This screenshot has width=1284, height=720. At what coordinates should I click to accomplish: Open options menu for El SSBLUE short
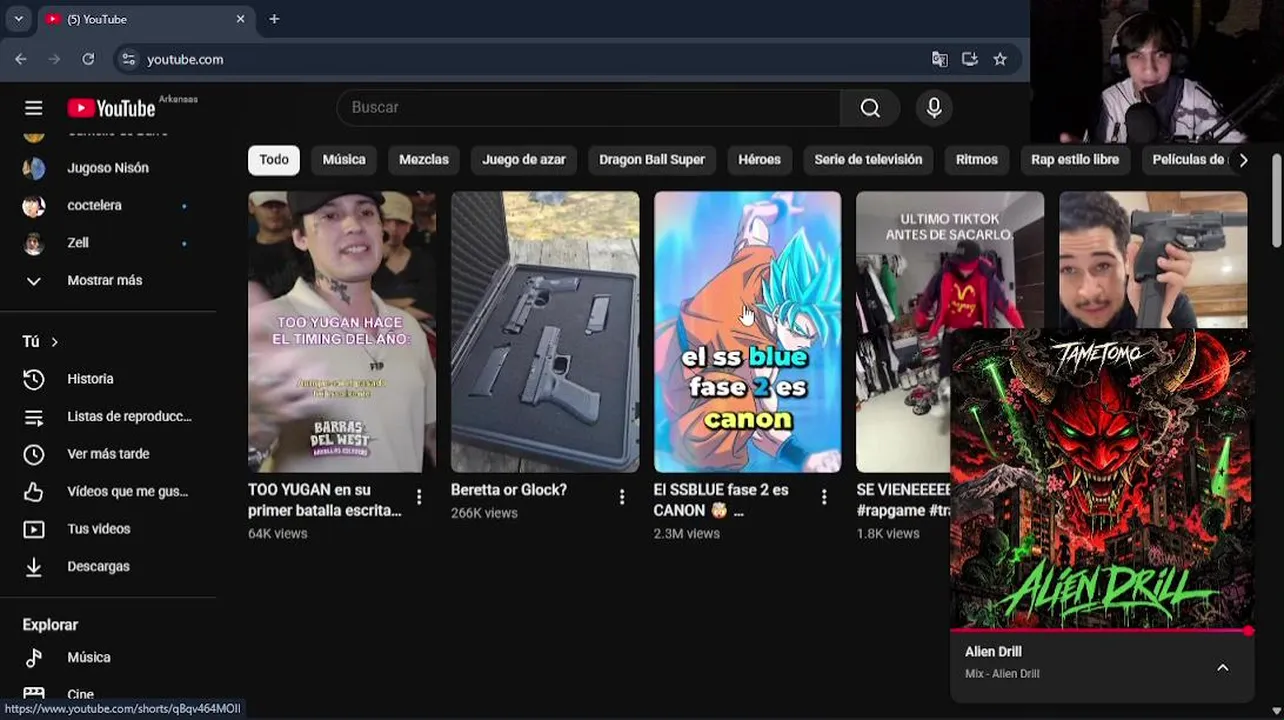click(824, 497)
